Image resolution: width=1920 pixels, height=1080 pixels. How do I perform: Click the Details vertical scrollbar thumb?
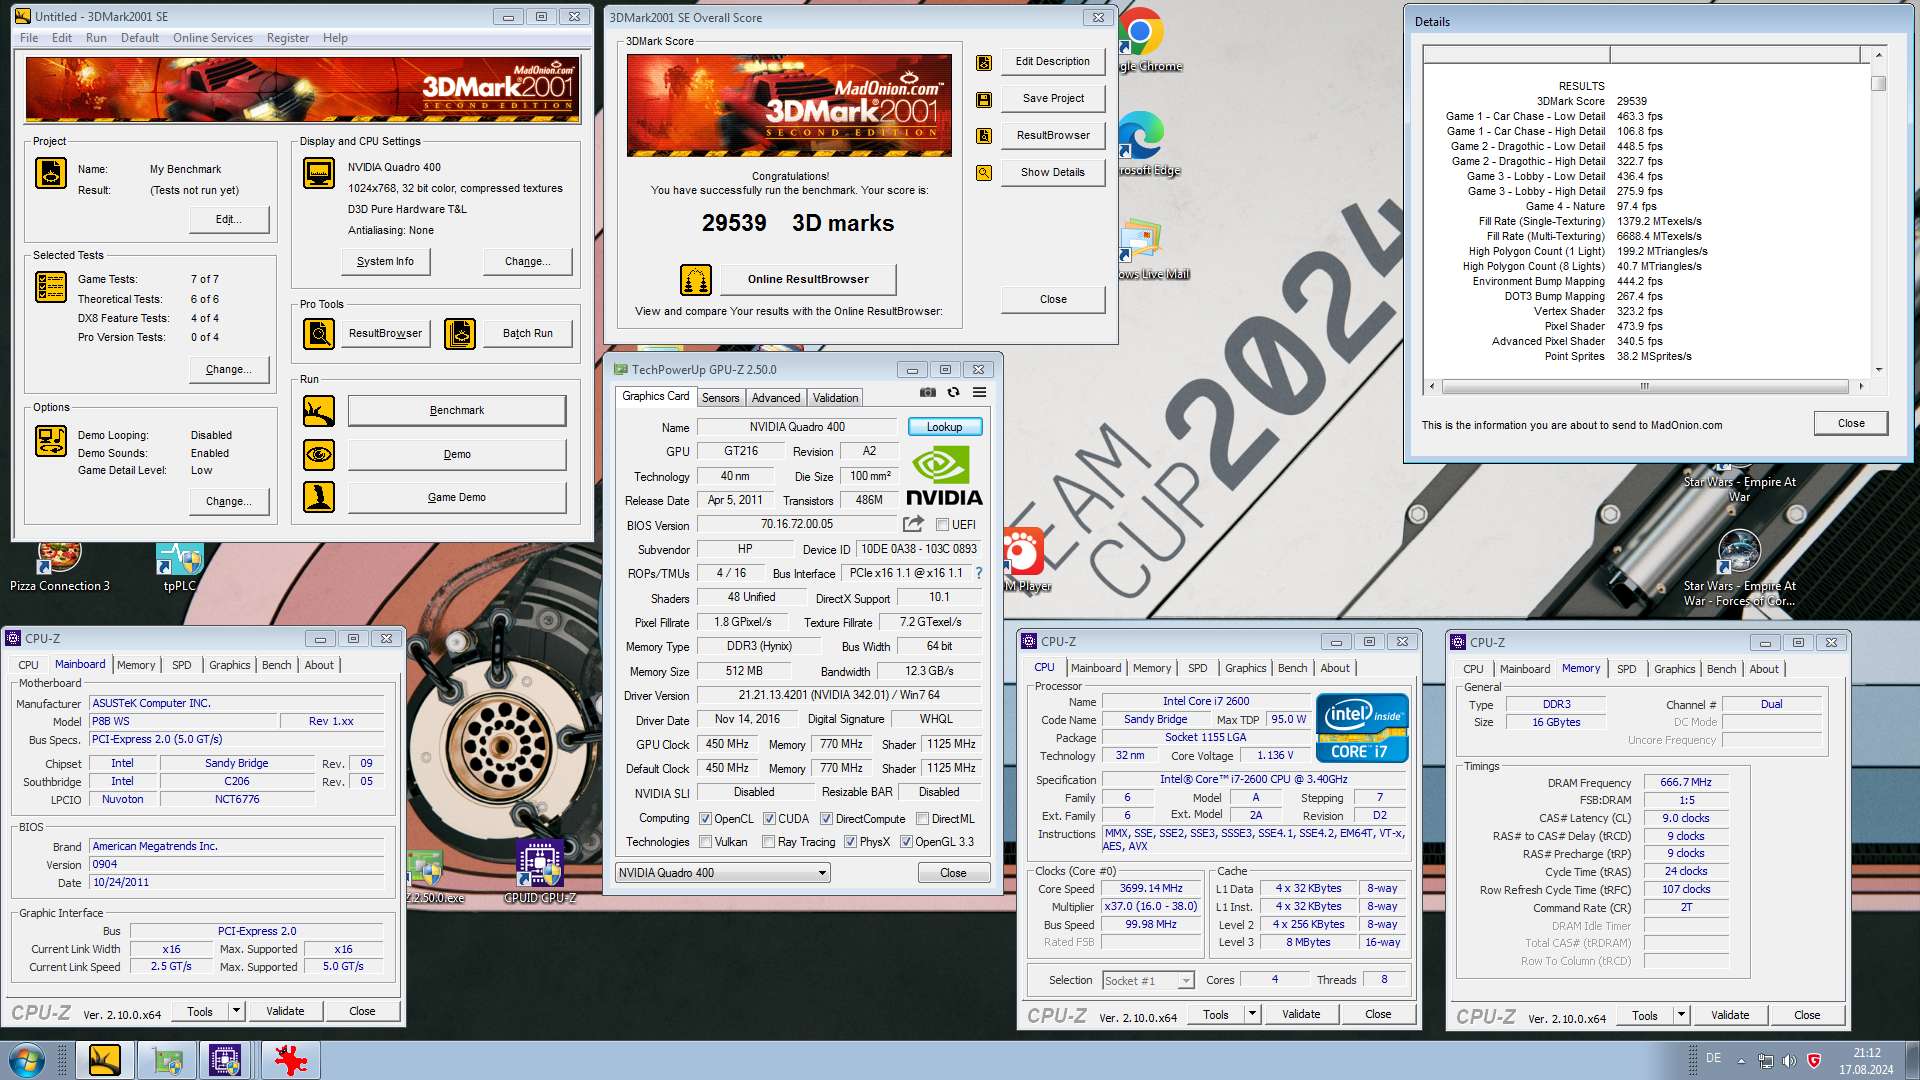(1879, 84)
